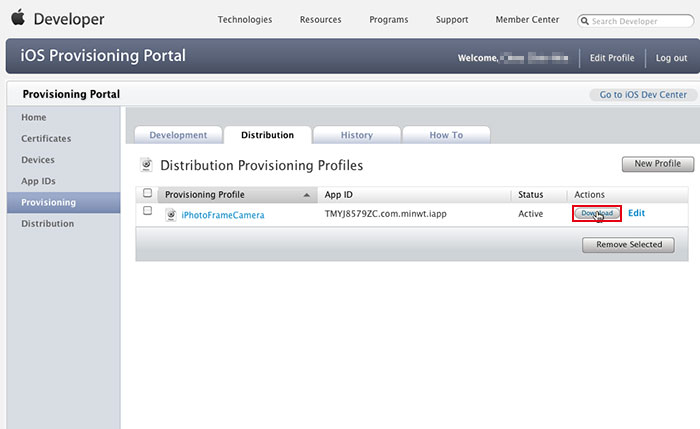This screenshot has width=700, height=429.
Task: Select the Distribution tab
Action: pos(267,135)
